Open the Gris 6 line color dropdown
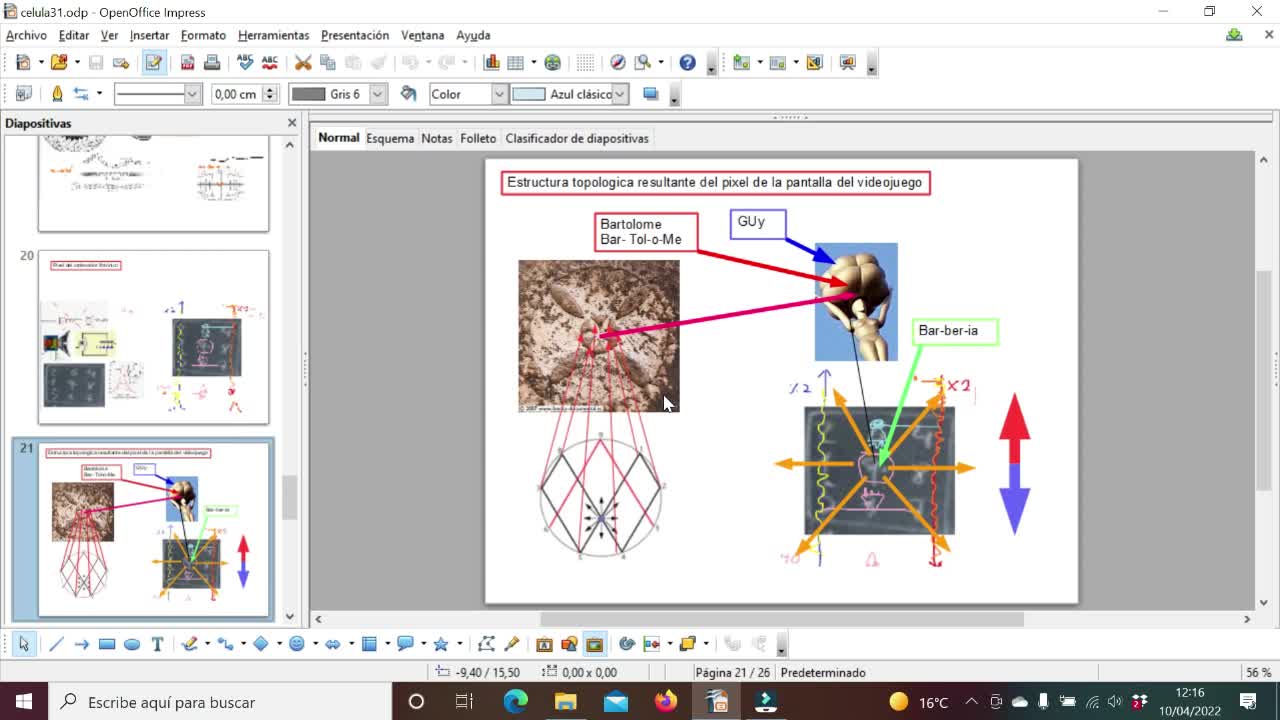Viewport: 1280px width, 720px height. [x=378, y=94]
